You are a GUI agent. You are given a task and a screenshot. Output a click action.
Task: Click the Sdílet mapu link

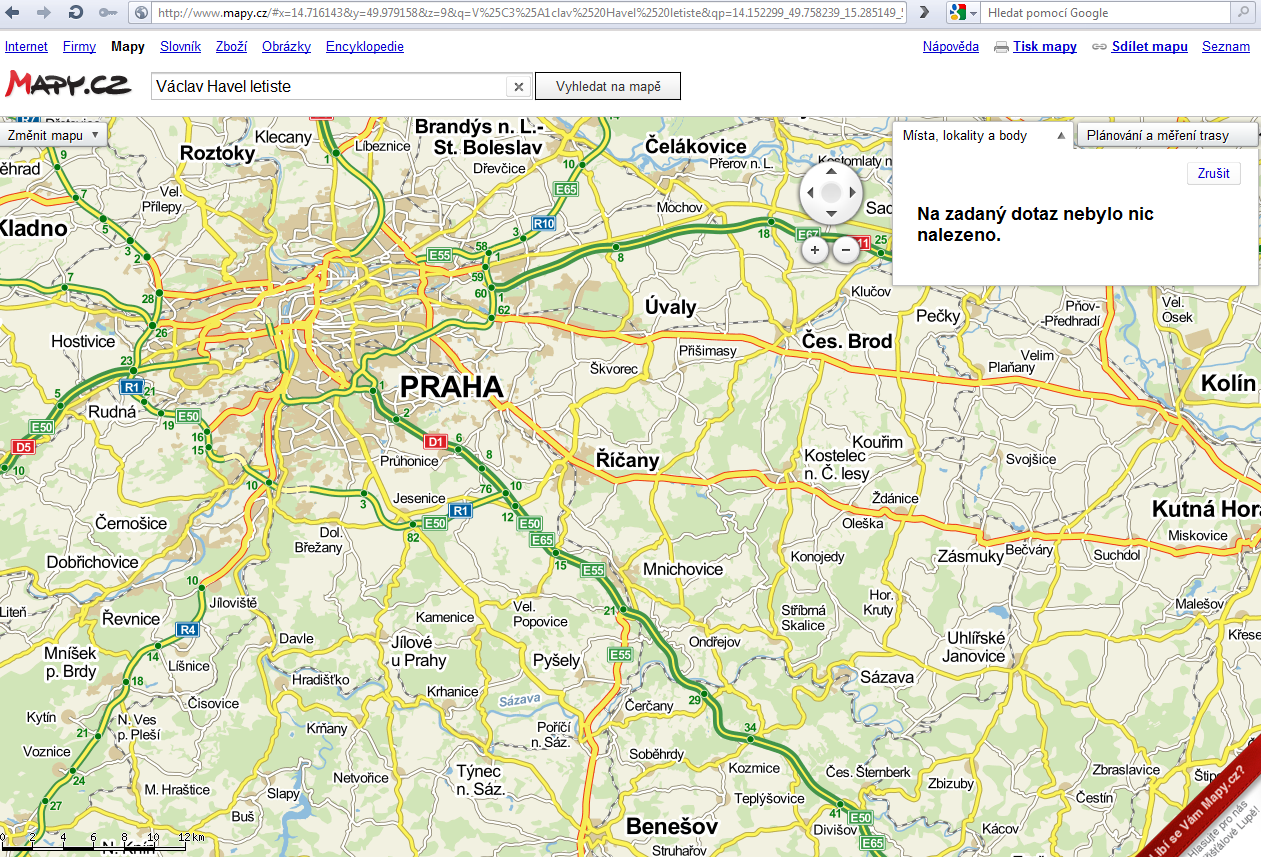tap(1149, 47)
